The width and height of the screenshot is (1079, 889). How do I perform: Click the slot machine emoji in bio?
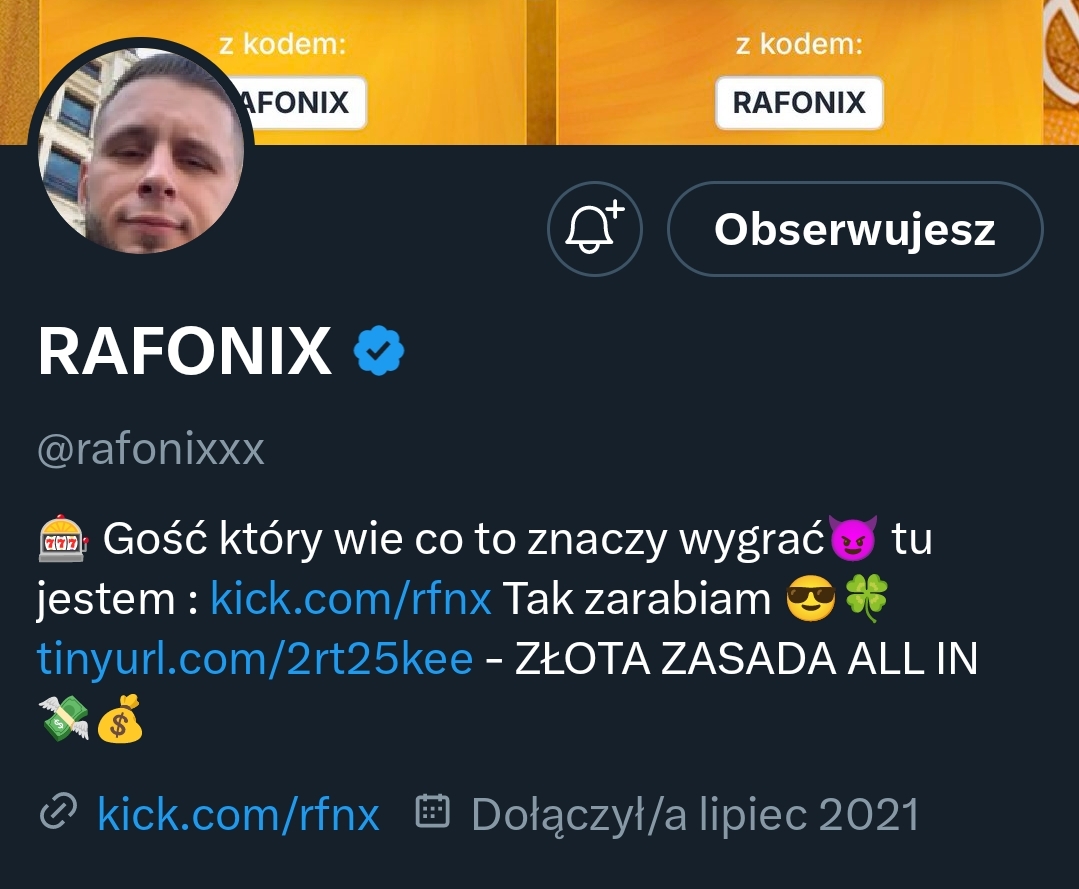pyautogui.click(x=63, y=541)
